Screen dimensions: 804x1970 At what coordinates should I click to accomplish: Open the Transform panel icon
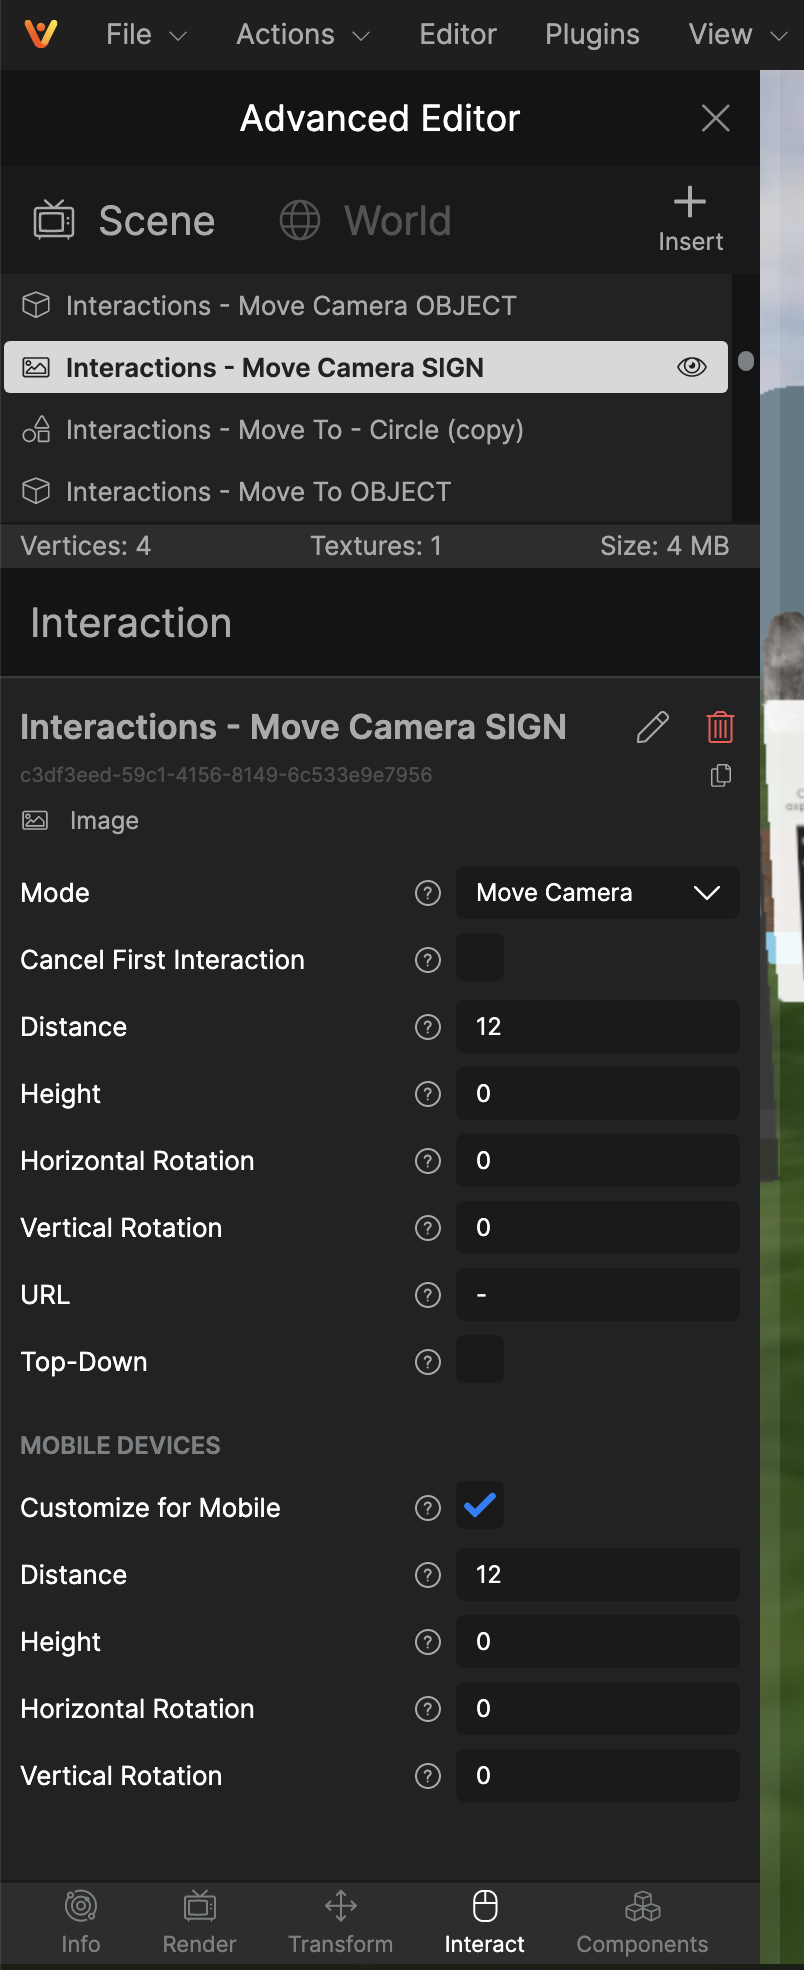(341, 1906)
